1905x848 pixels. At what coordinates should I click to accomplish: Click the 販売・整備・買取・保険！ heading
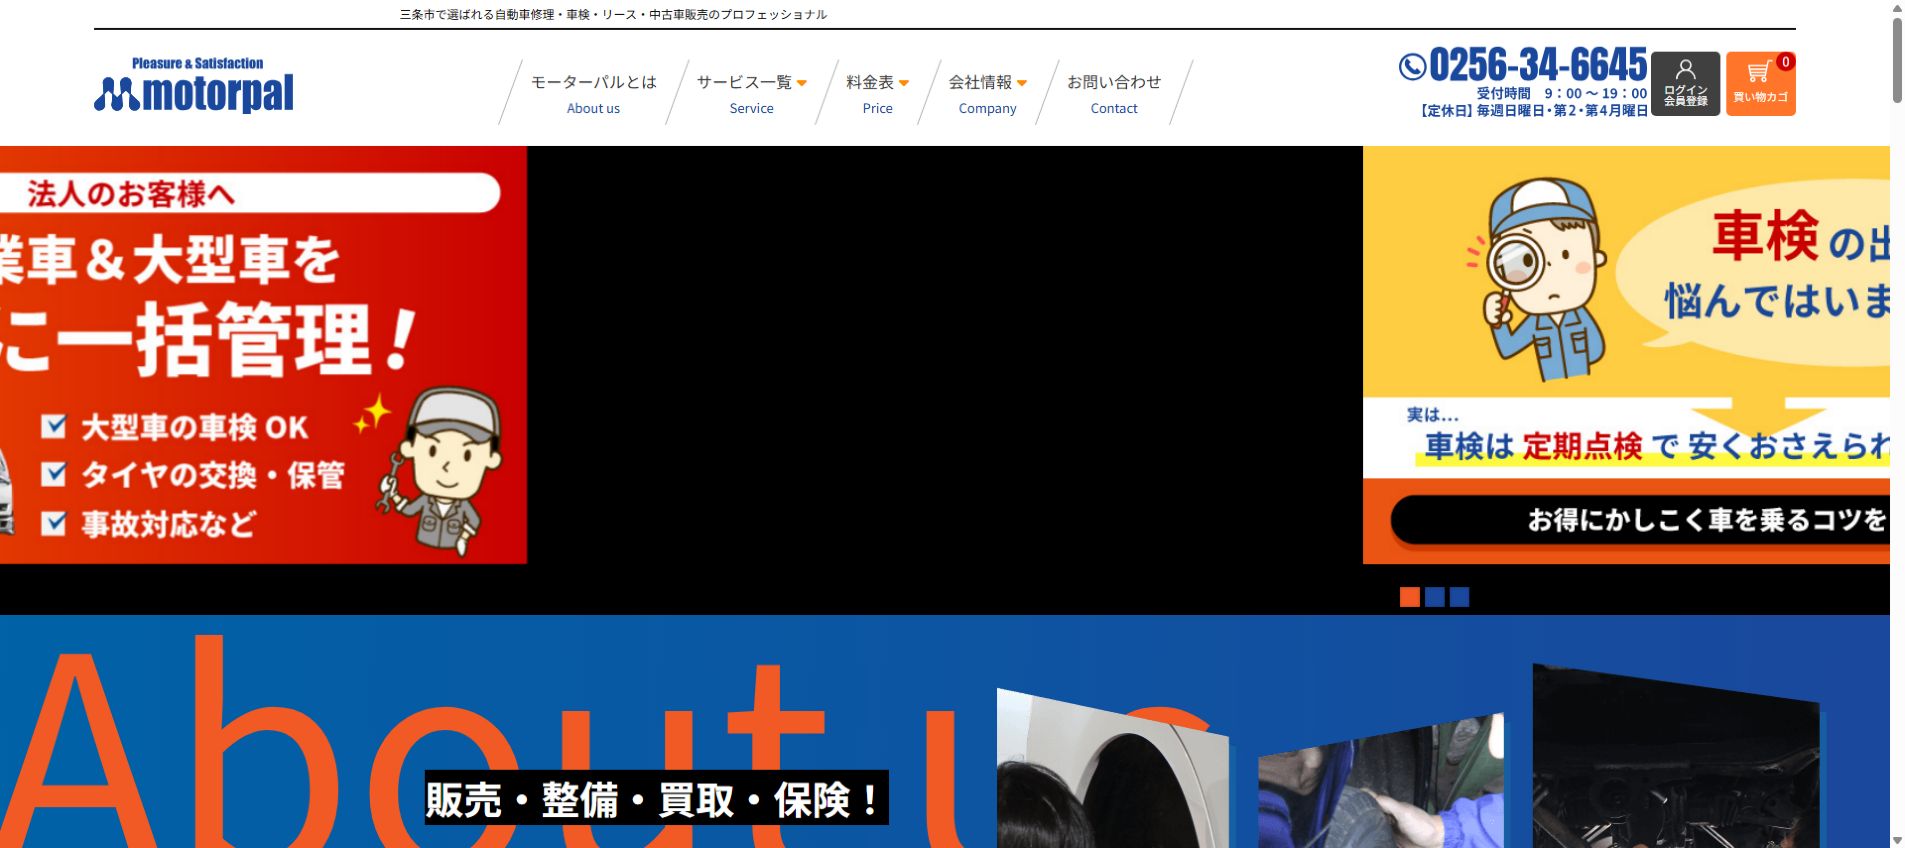656,798
